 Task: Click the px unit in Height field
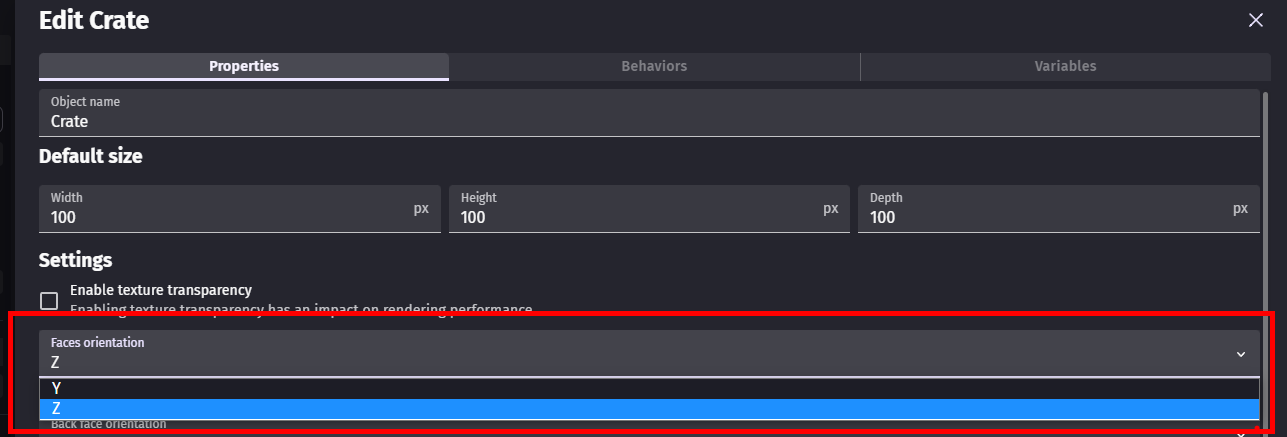[x=831, y=209]
